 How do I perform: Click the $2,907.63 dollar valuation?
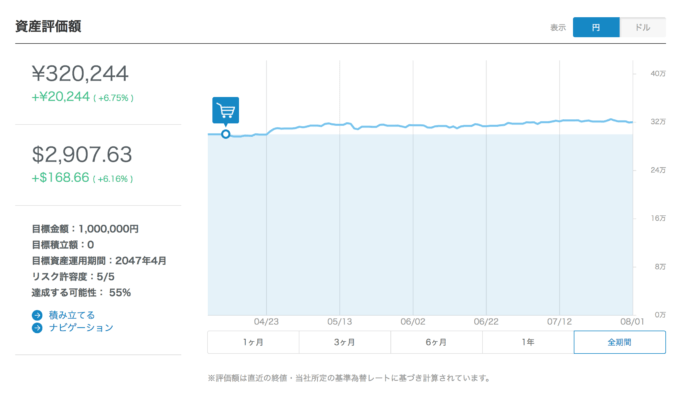tap(82, 154)
